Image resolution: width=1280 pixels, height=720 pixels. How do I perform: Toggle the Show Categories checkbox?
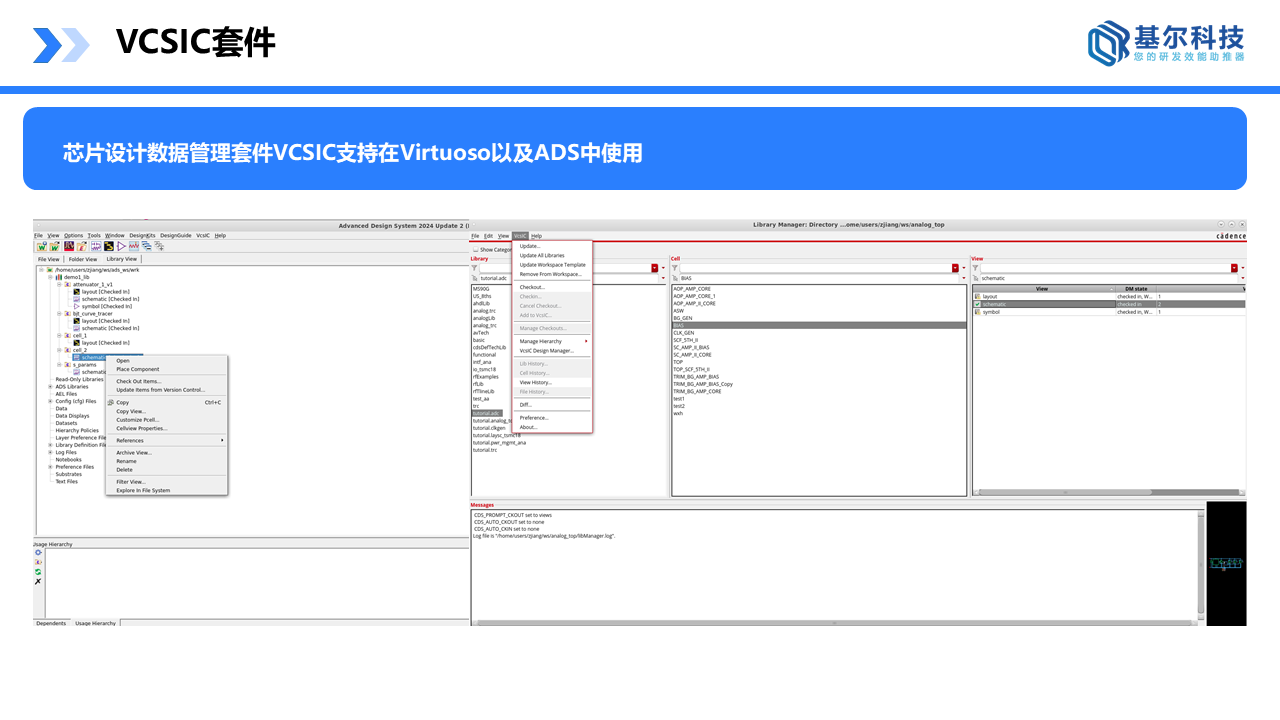coord(475,249)
